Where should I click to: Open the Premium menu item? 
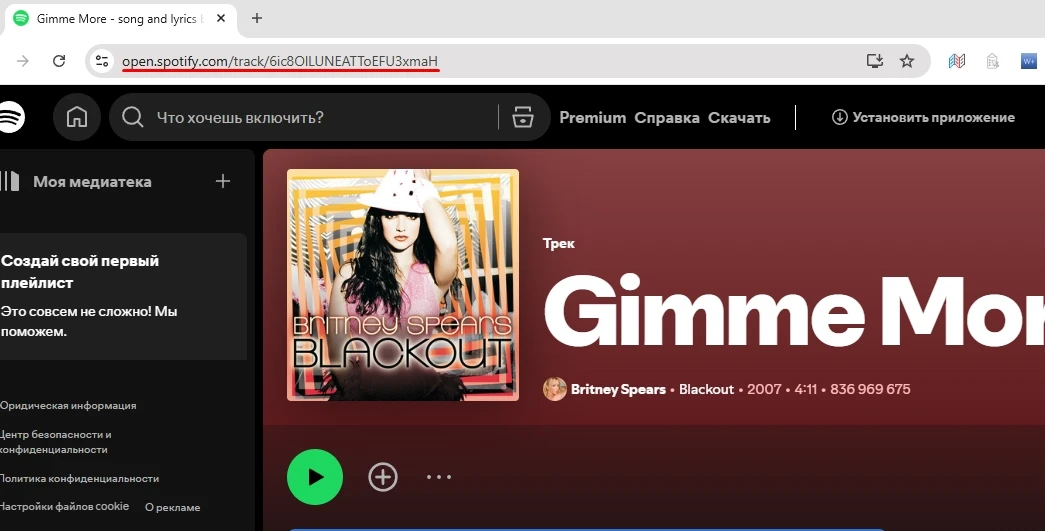(x=592, y=118)
